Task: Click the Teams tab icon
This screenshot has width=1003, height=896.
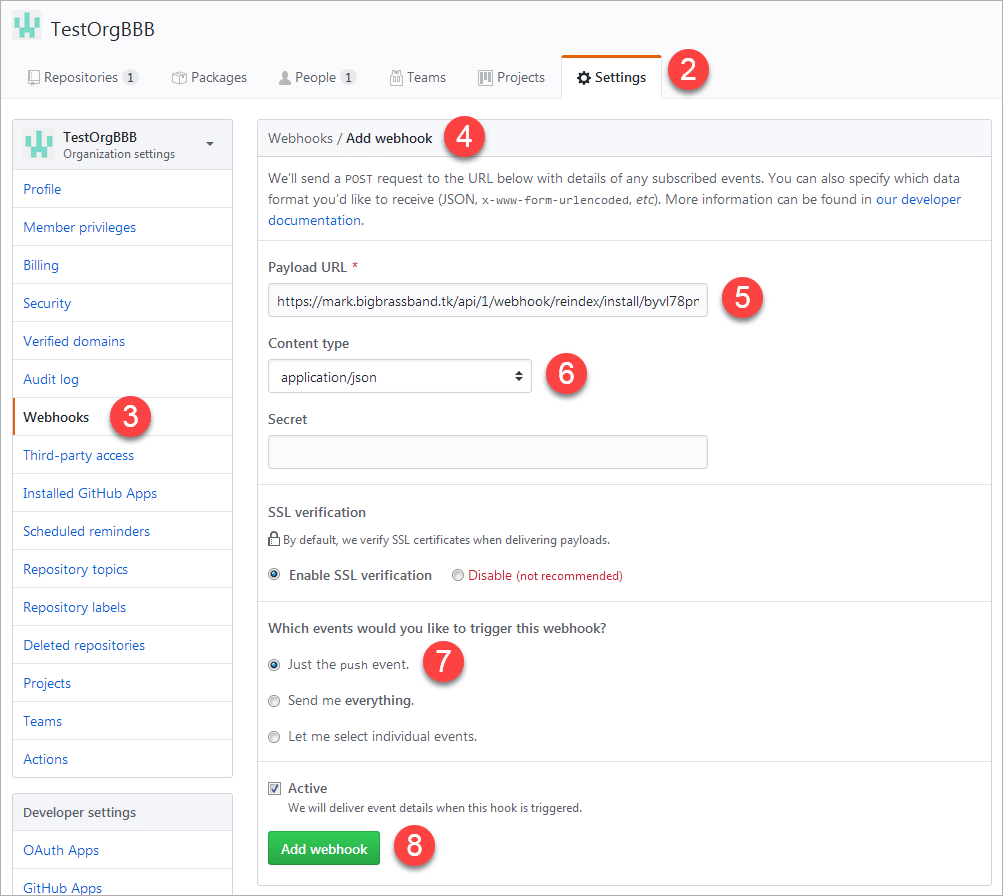Action: point(396,78)
